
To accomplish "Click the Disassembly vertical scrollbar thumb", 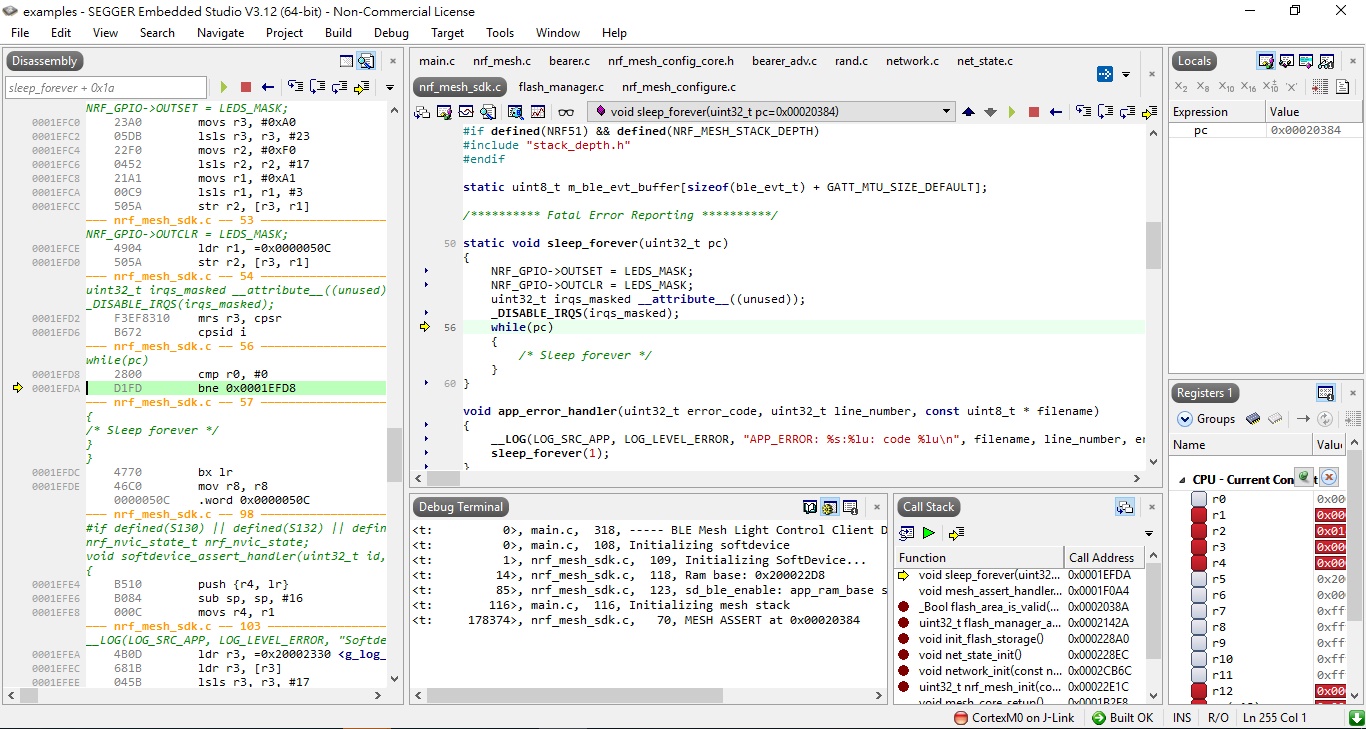I will coord(394,455).
